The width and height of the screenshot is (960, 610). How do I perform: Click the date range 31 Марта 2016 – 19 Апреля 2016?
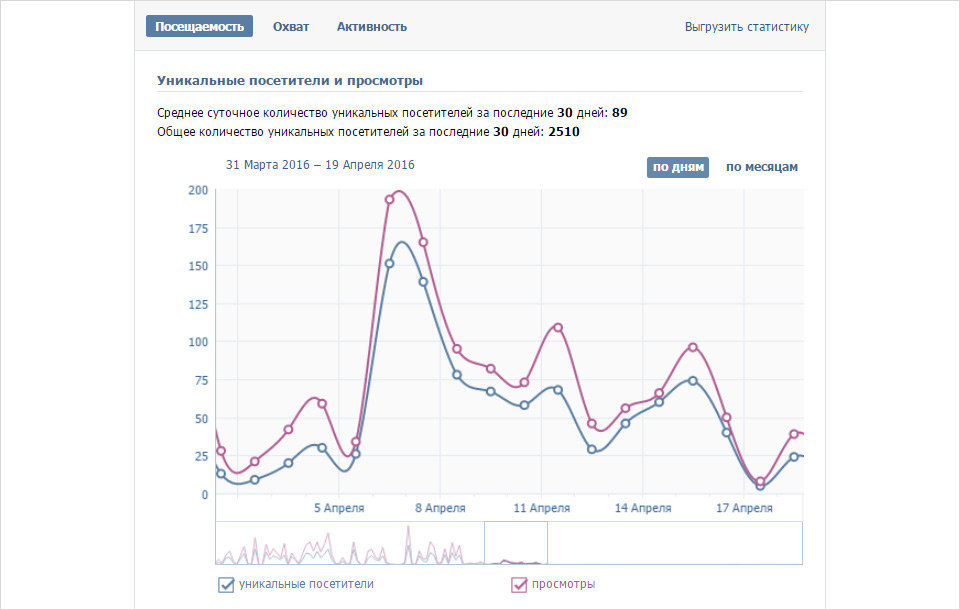coord(320,165)
